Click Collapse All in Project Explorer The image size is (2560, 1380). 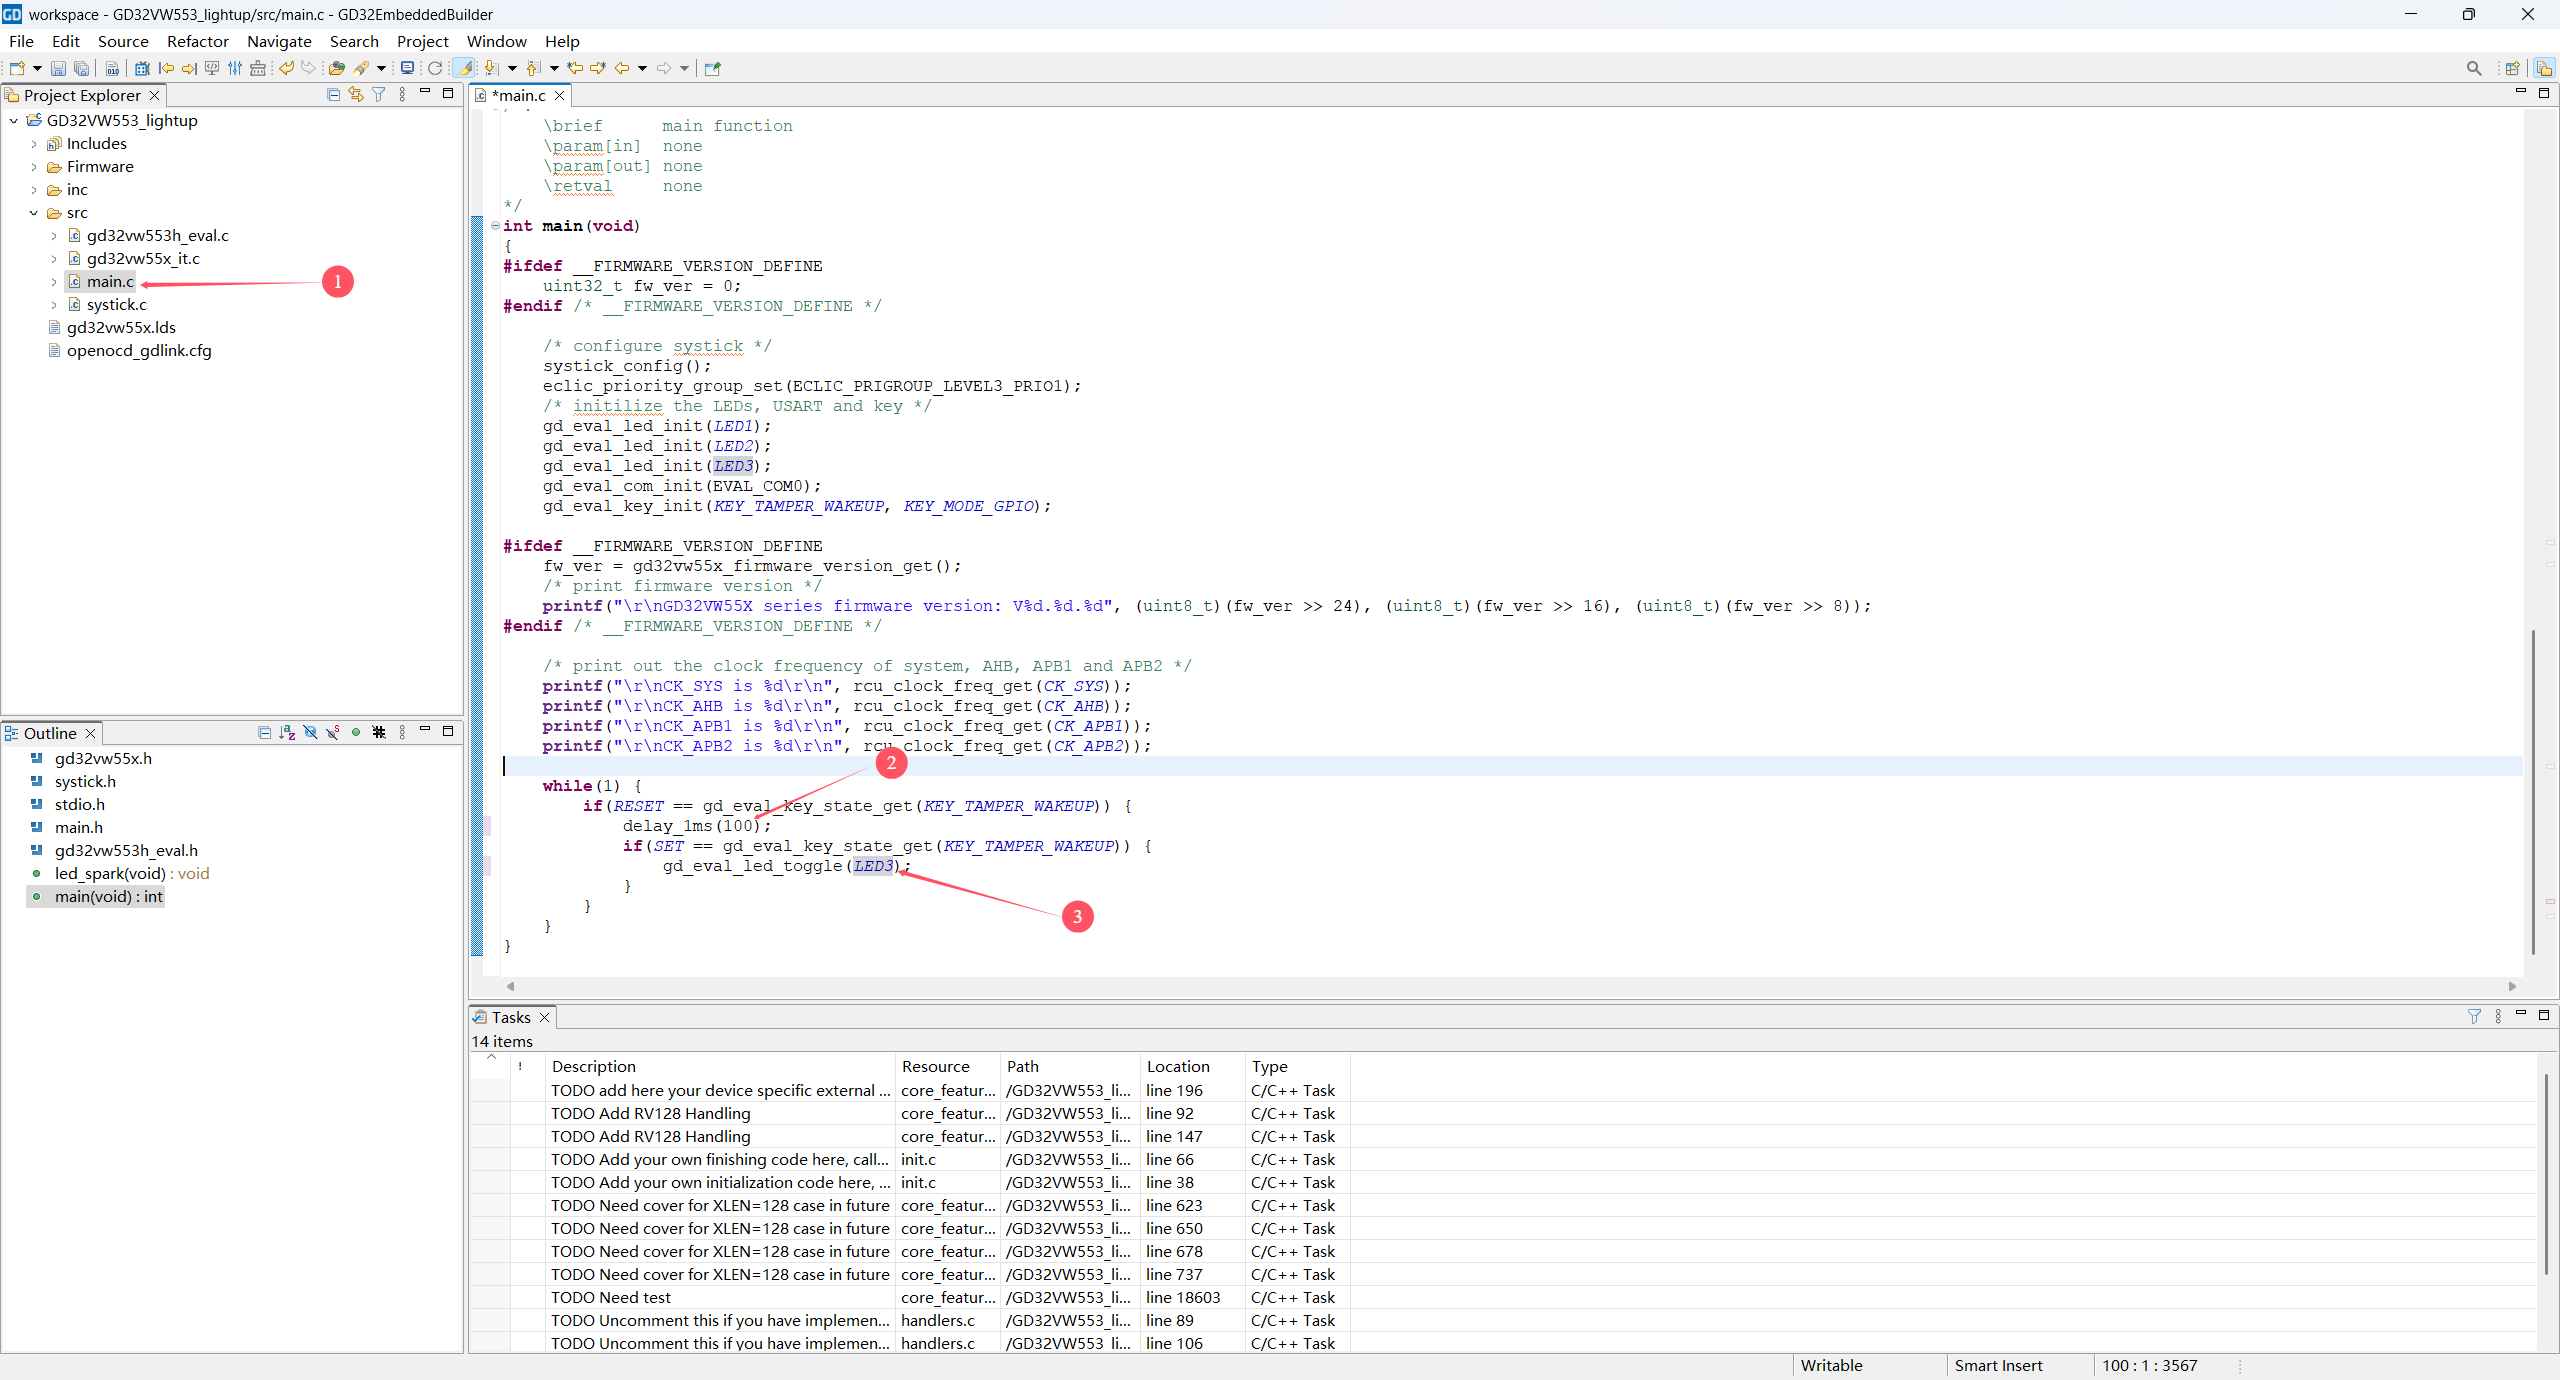click(x=333, y=94)
